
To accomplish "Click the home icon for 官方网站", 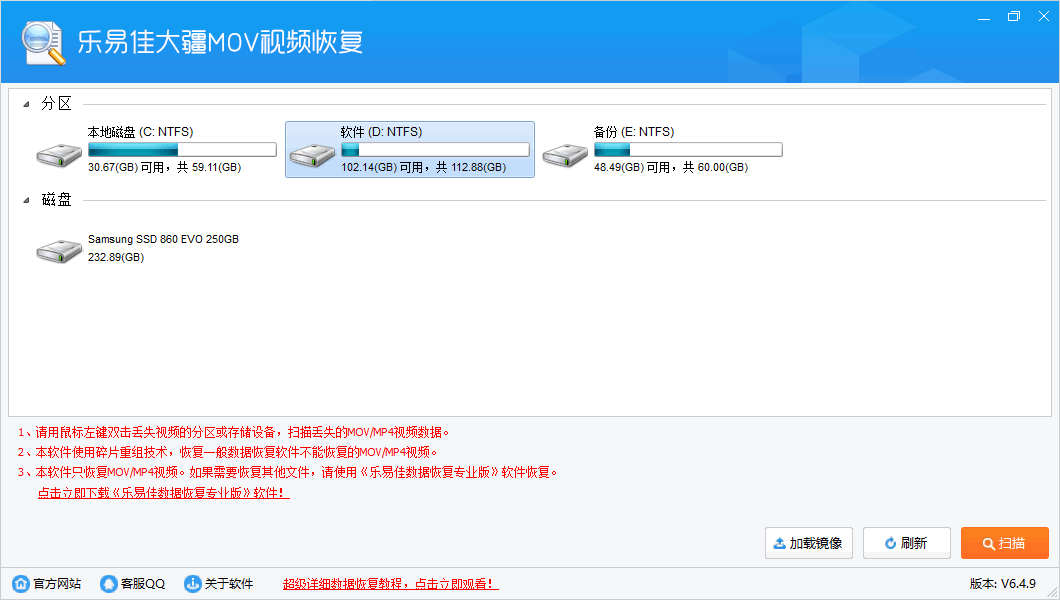I will point(21,583).
